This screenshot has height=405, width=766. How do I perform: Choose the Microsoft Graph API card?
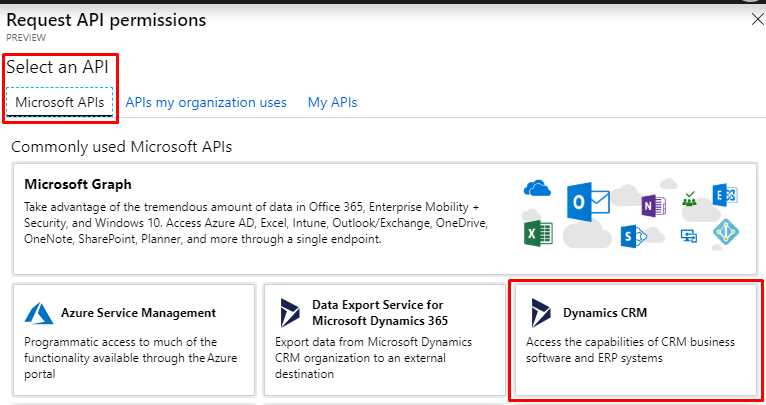[x=384, y=219]
